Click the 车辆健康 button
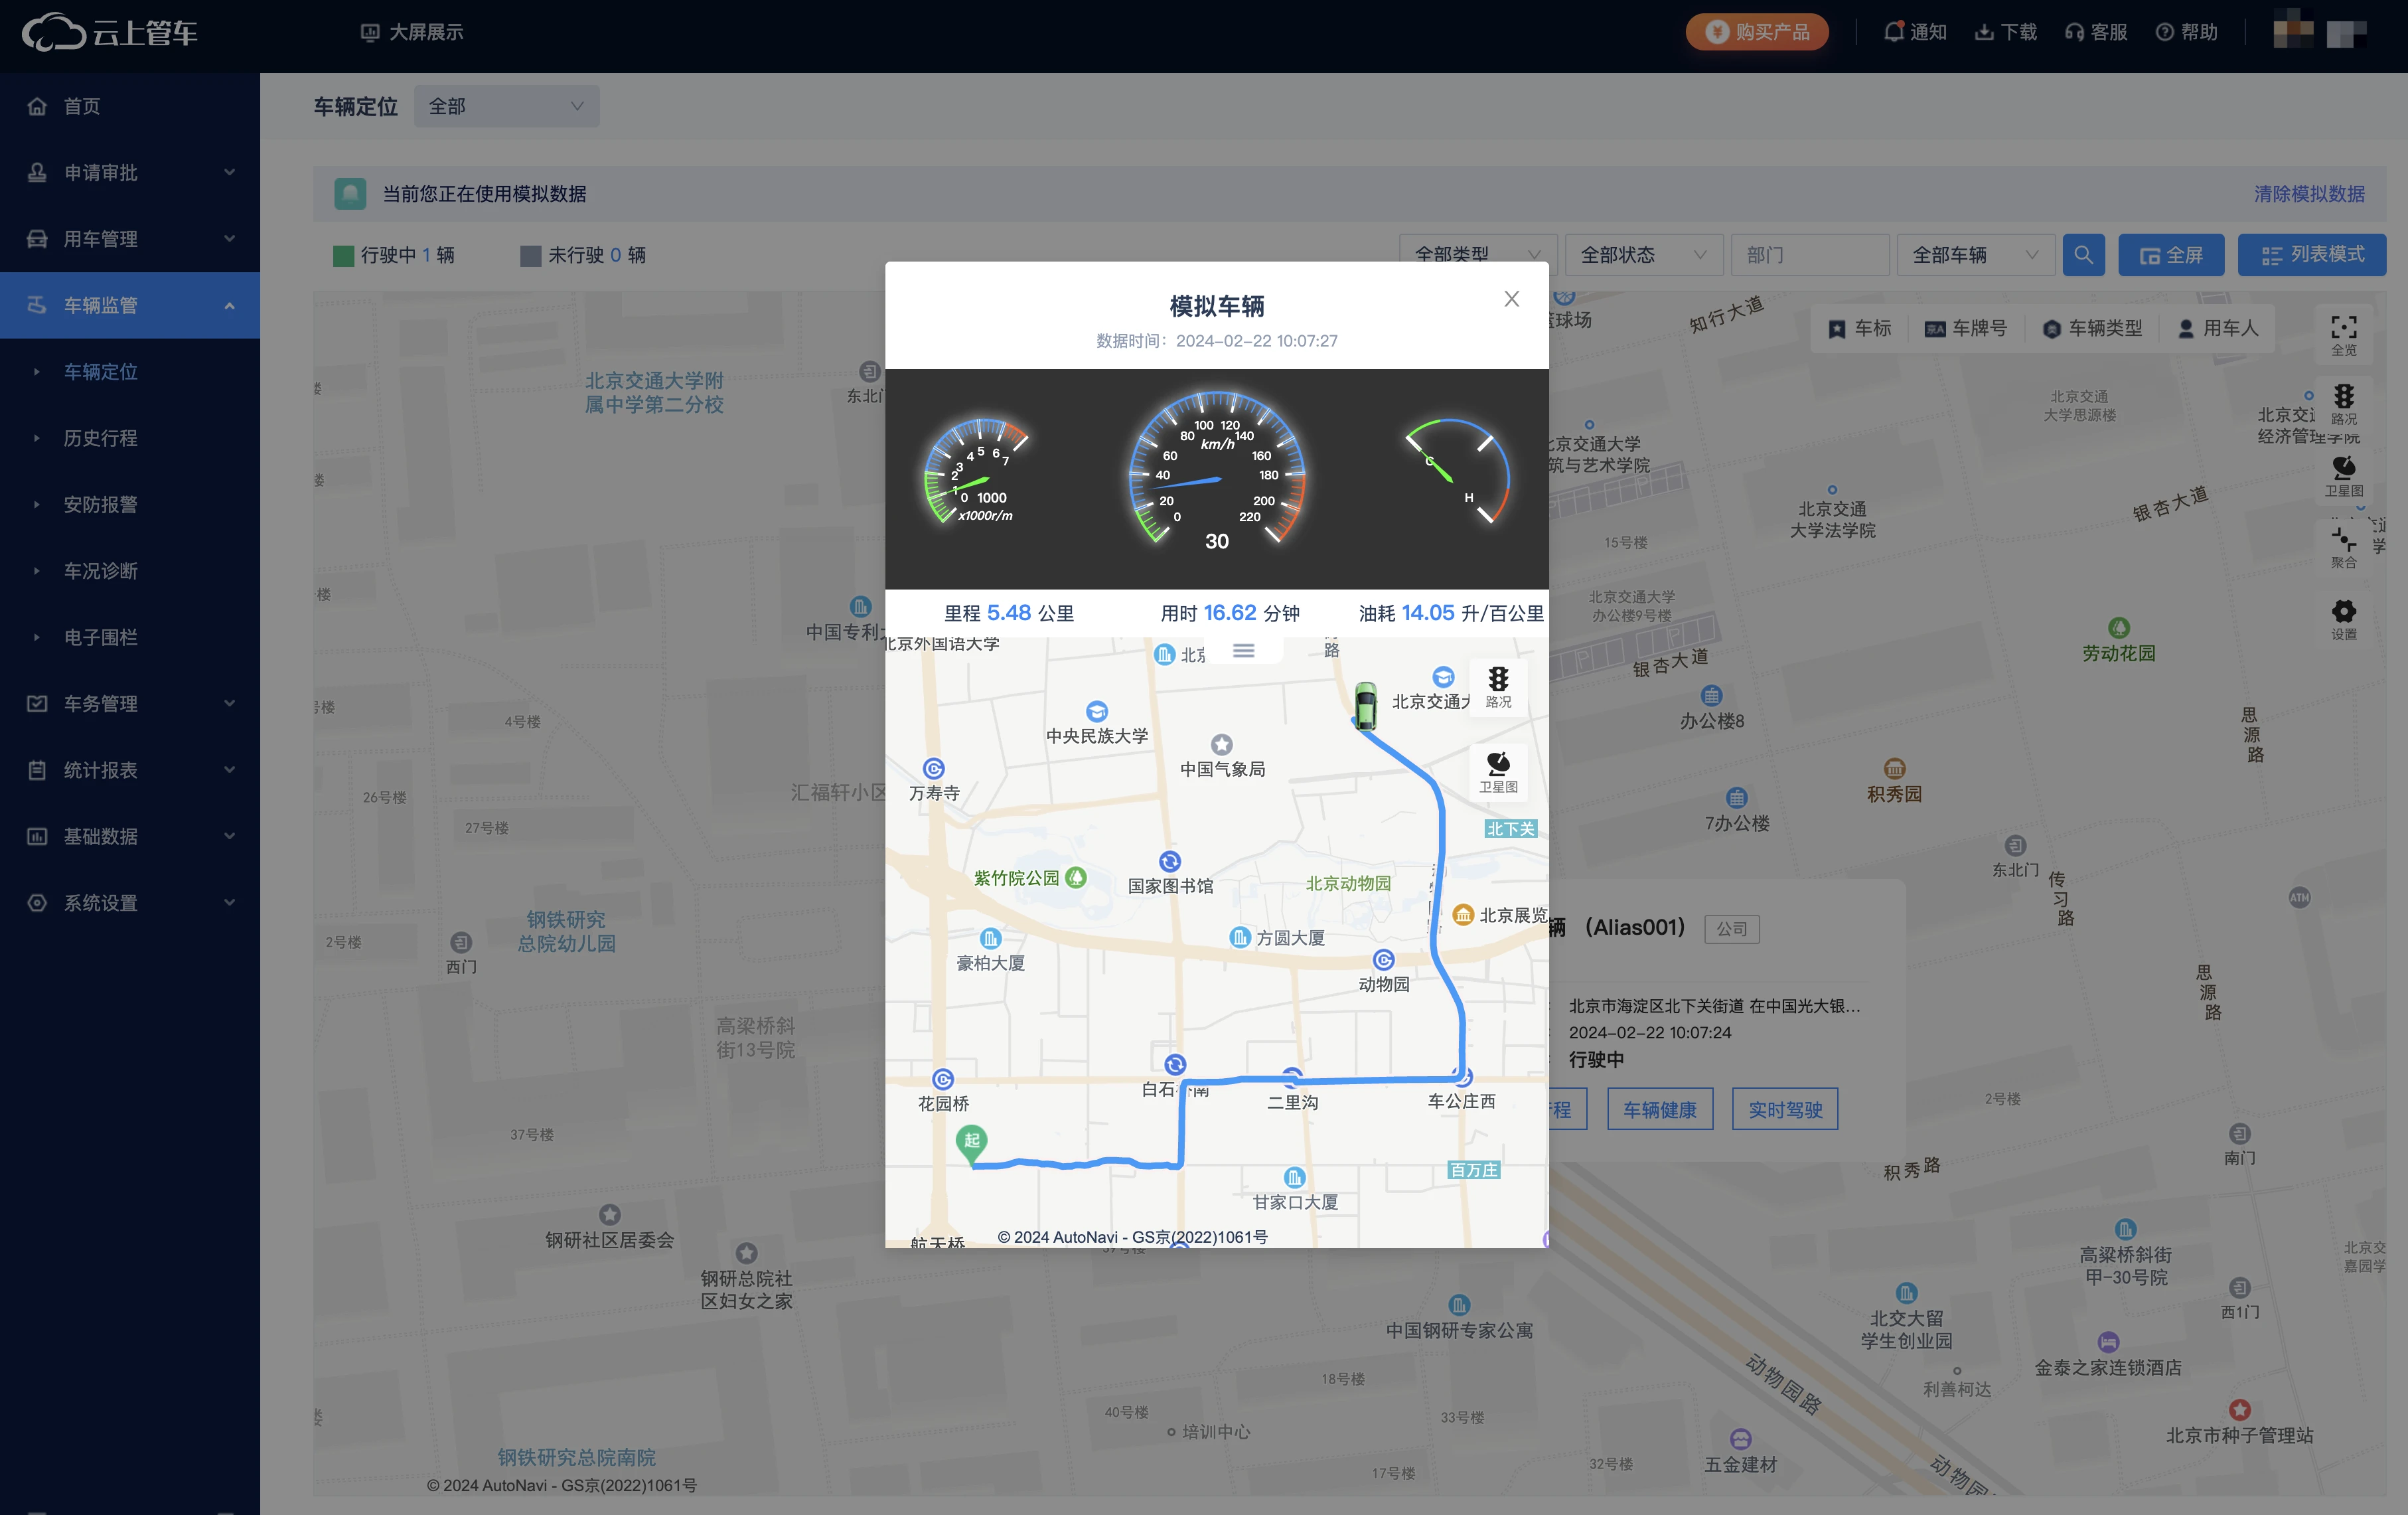 [x=1660, y=1109]
